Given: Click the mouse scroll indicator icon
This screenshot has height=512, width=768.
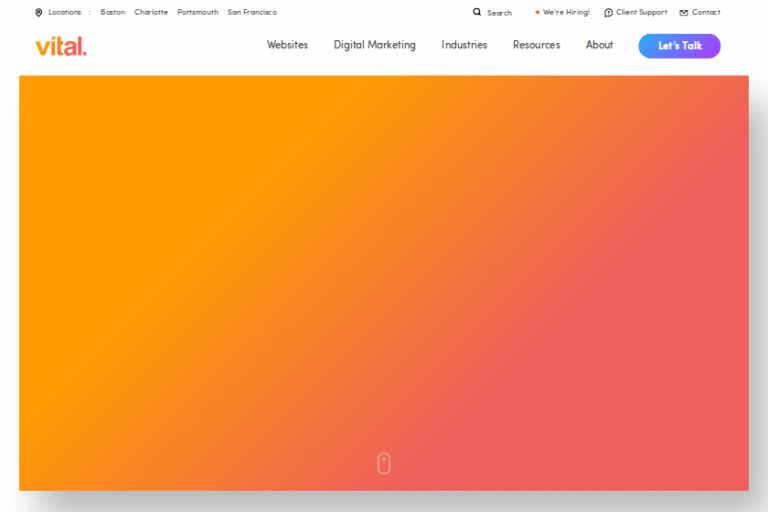Looking at the screenshot, I should pos(383,463).
